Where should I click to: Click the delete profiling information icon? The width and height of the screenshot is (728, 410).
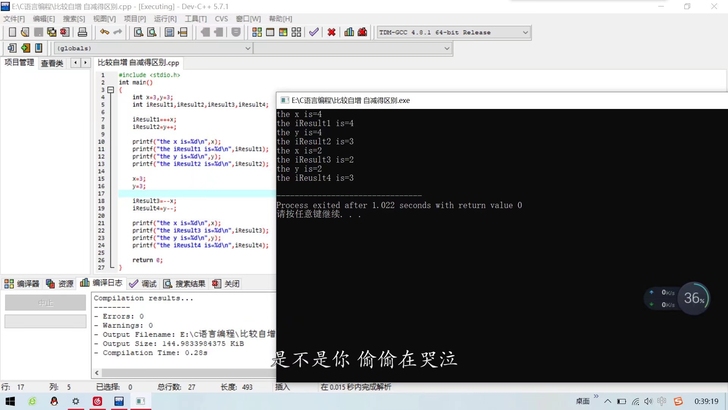coord(362,32)
